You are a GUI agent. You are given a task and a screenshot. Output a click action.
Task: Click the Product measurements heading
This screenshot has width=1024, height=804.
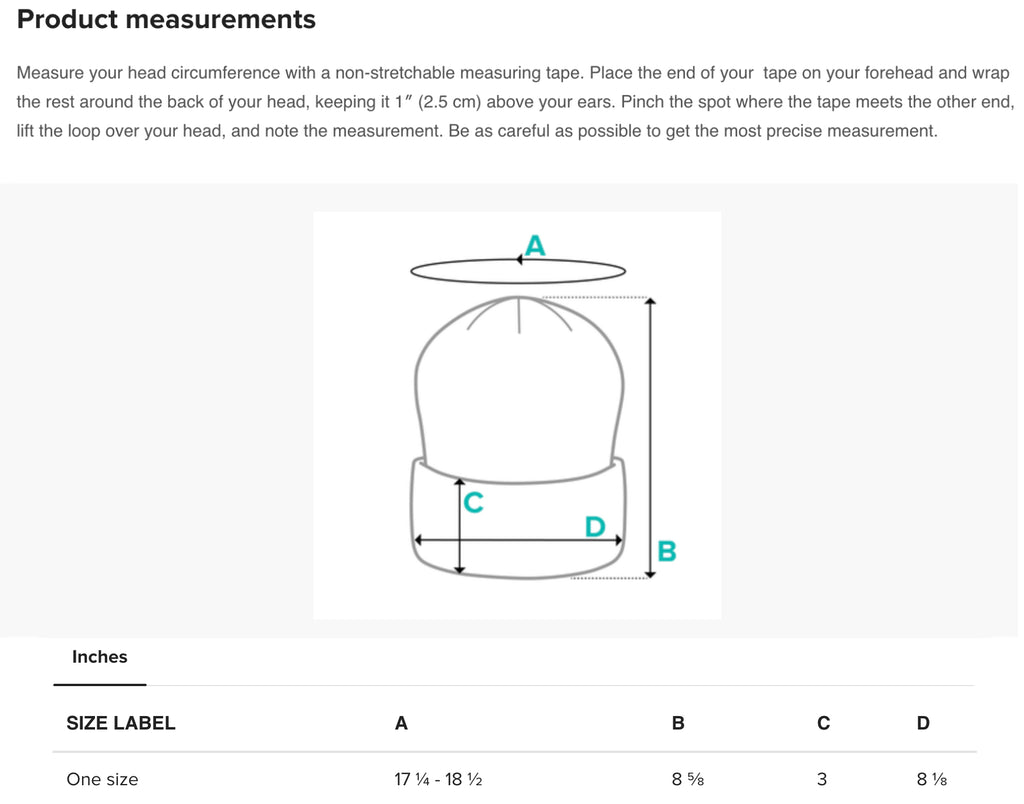click(x=166, y=20)
